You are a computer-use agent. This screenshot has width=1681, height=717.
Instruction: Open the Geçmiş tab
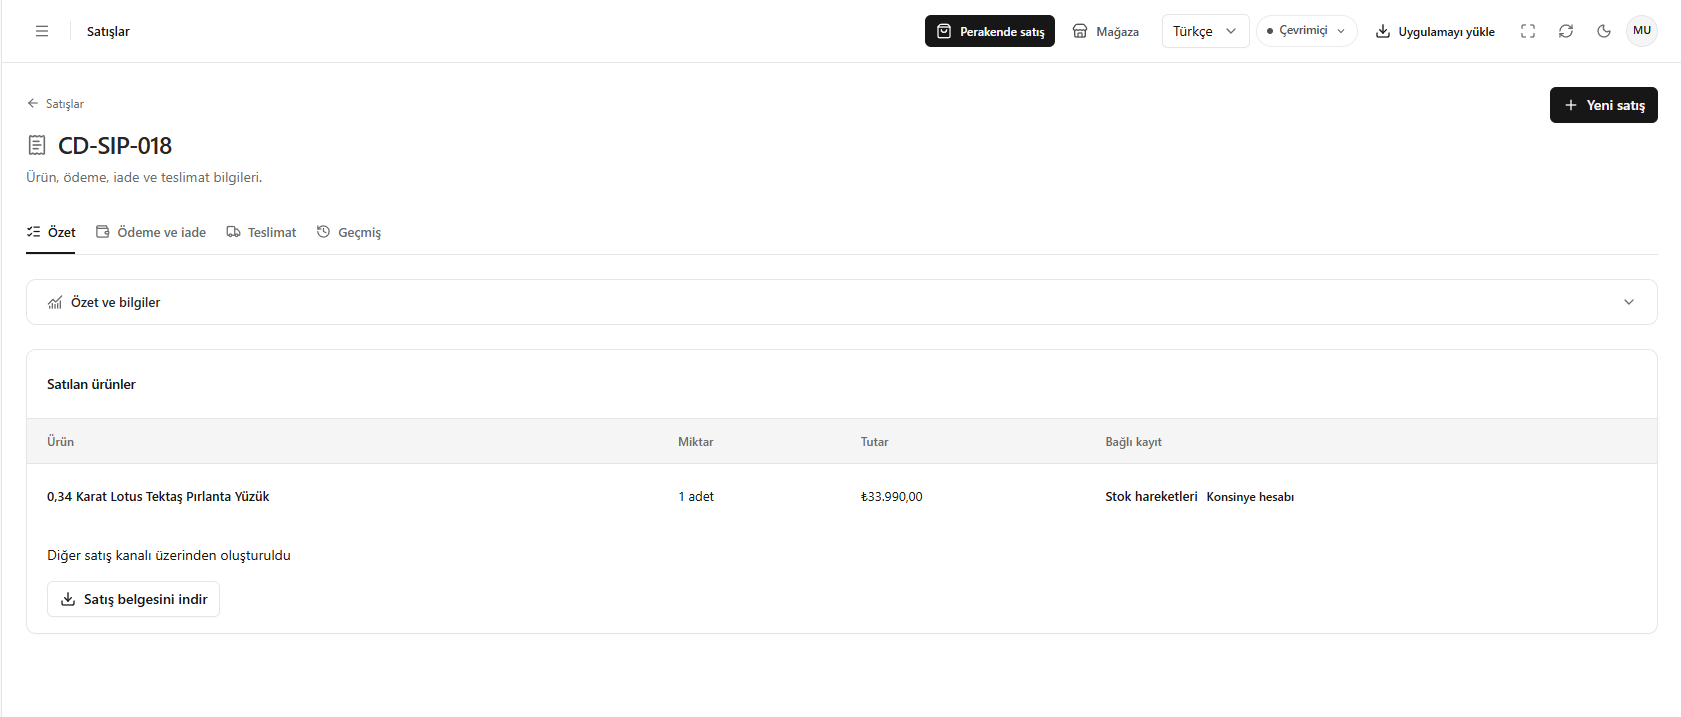(x=349, y=232)
